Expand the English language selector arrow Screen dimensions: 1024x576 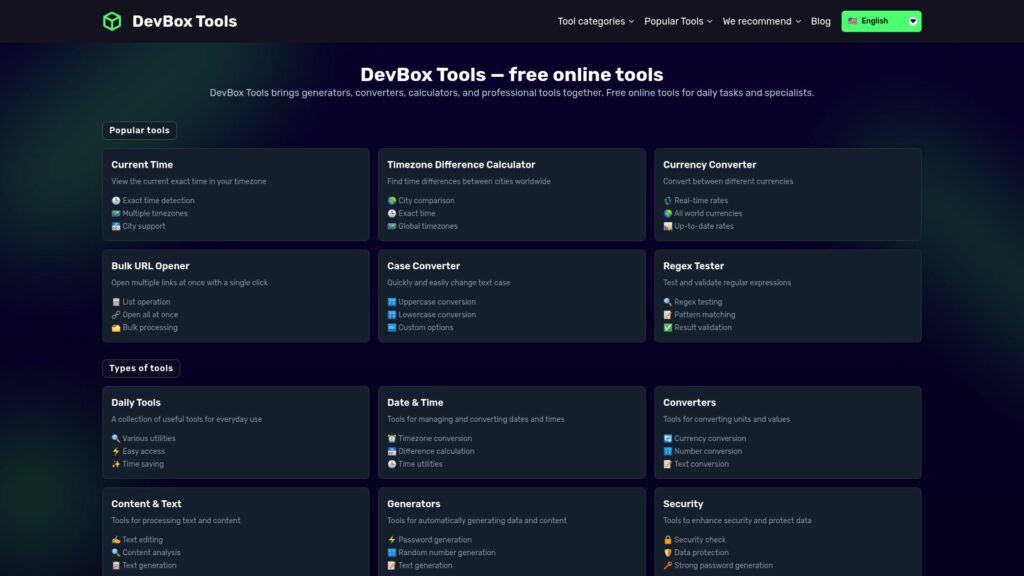coord(910,20)
